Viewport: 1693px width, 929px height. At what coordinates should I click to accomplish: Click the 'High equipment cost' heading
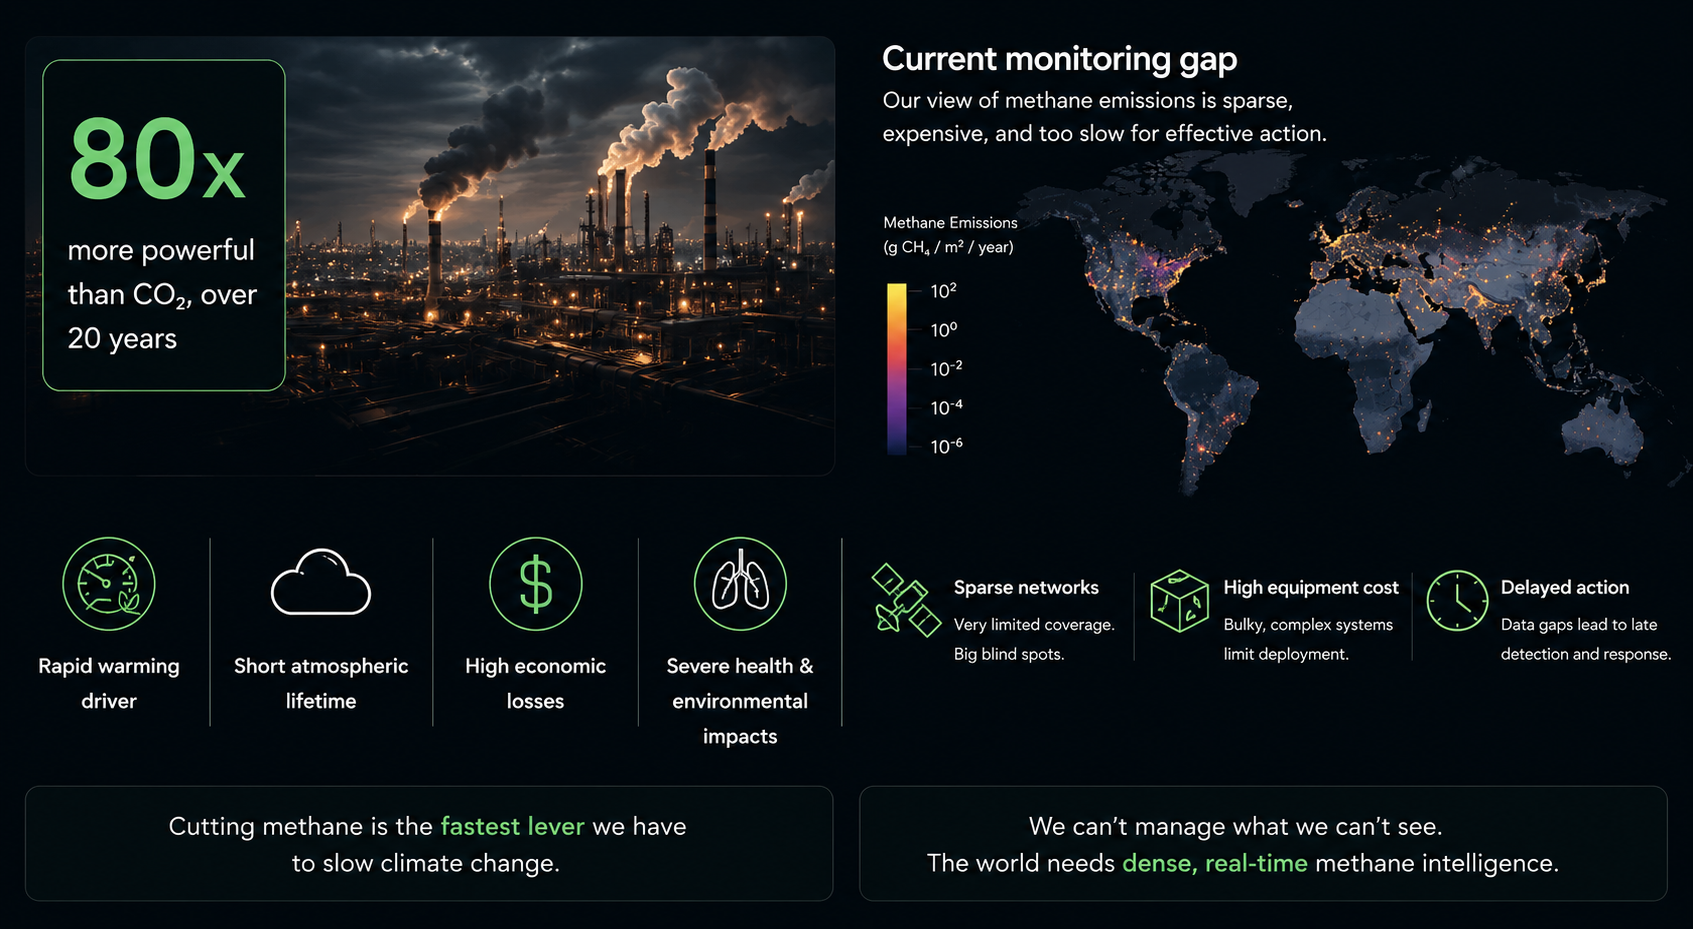pyautogui.click(x=1311, y=587)
